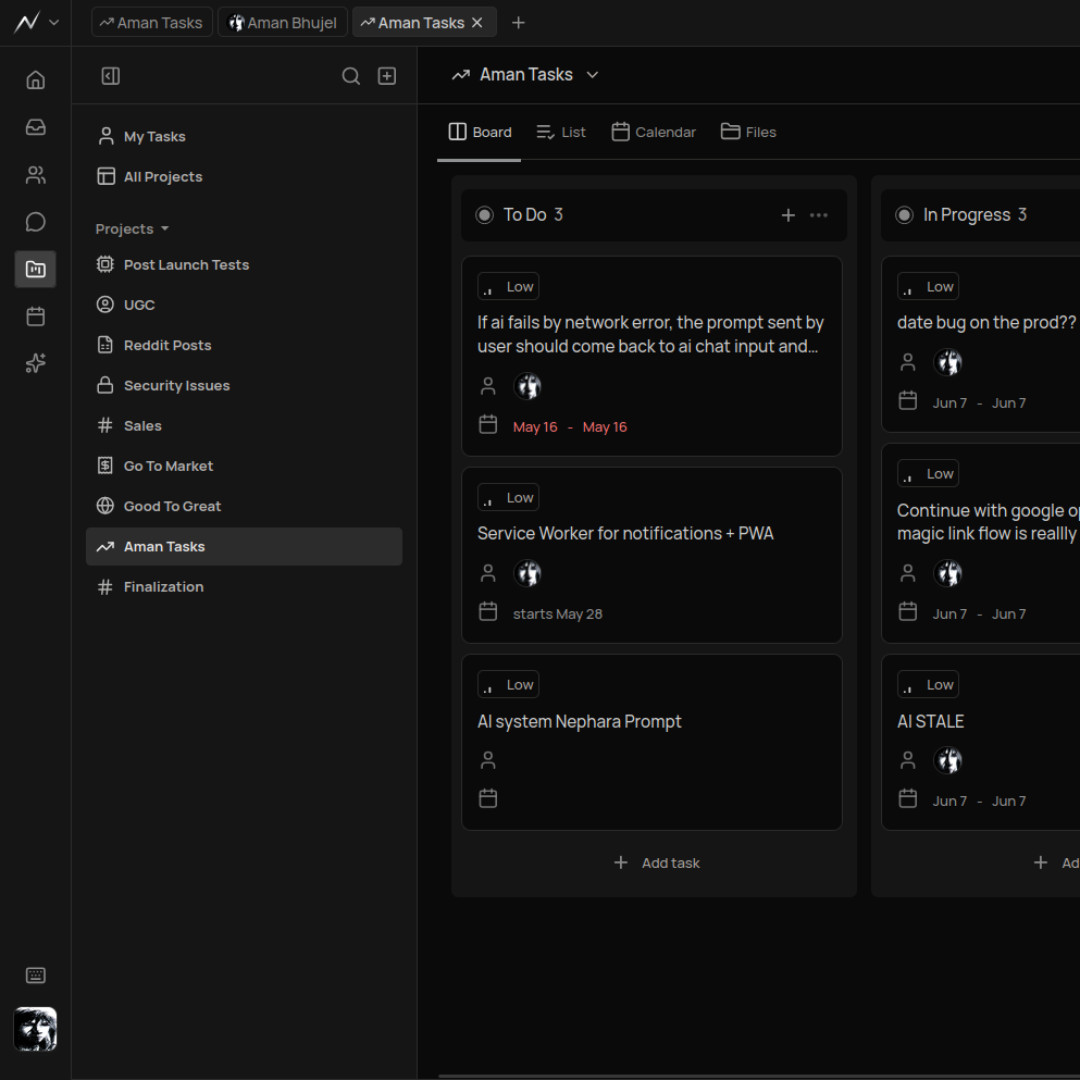The width and height of the screenshot is (1080, 1080).
Task: Switch to Board view
Action: pos(479,132)
